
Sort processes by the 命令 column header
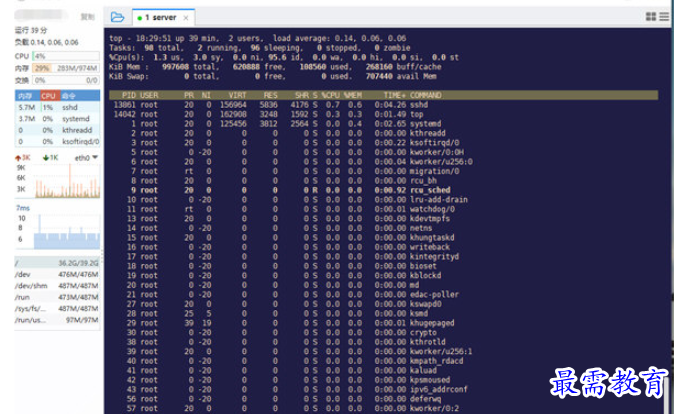coord(80,95)
